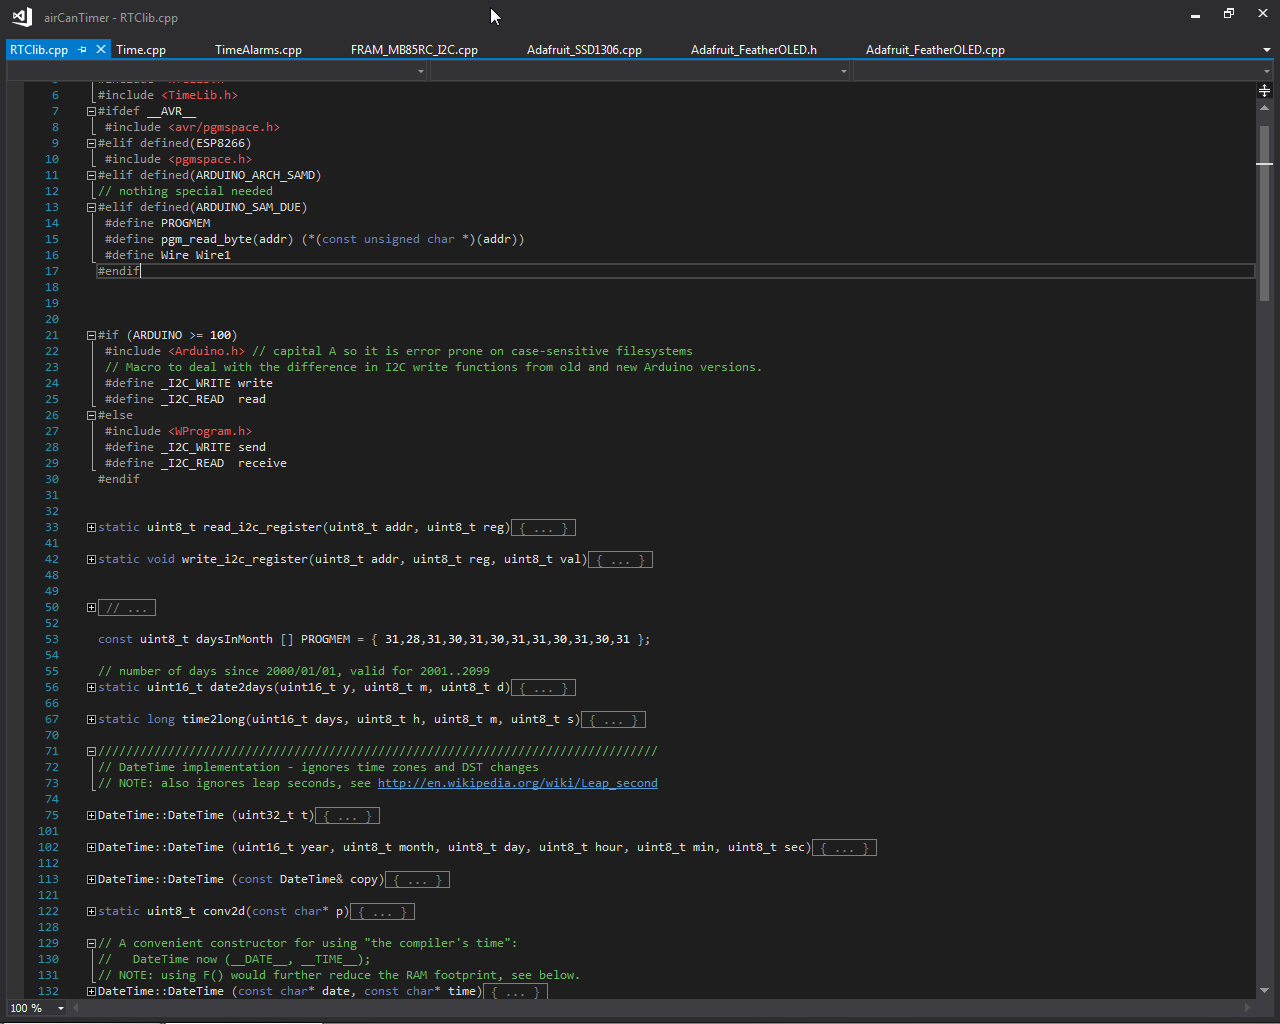Expand the date2days function
The image size is (1280, 1024).
click(91, 687)
